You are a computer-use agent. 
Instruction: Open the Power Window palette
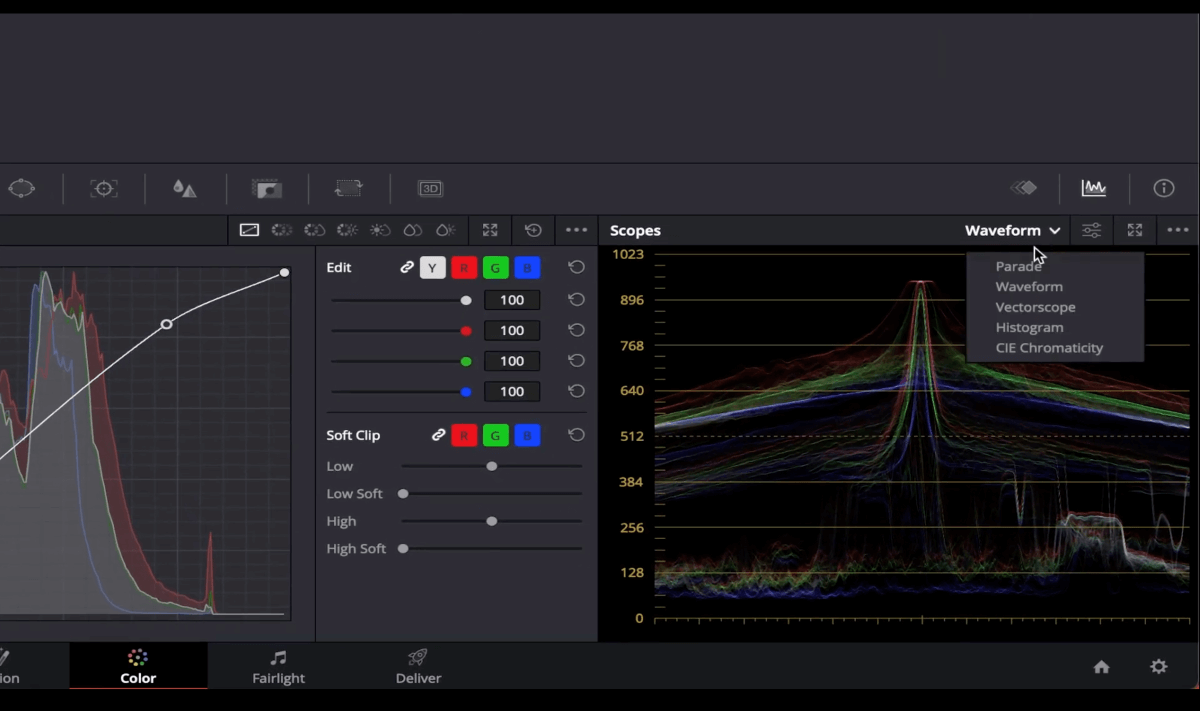(22, 188)
